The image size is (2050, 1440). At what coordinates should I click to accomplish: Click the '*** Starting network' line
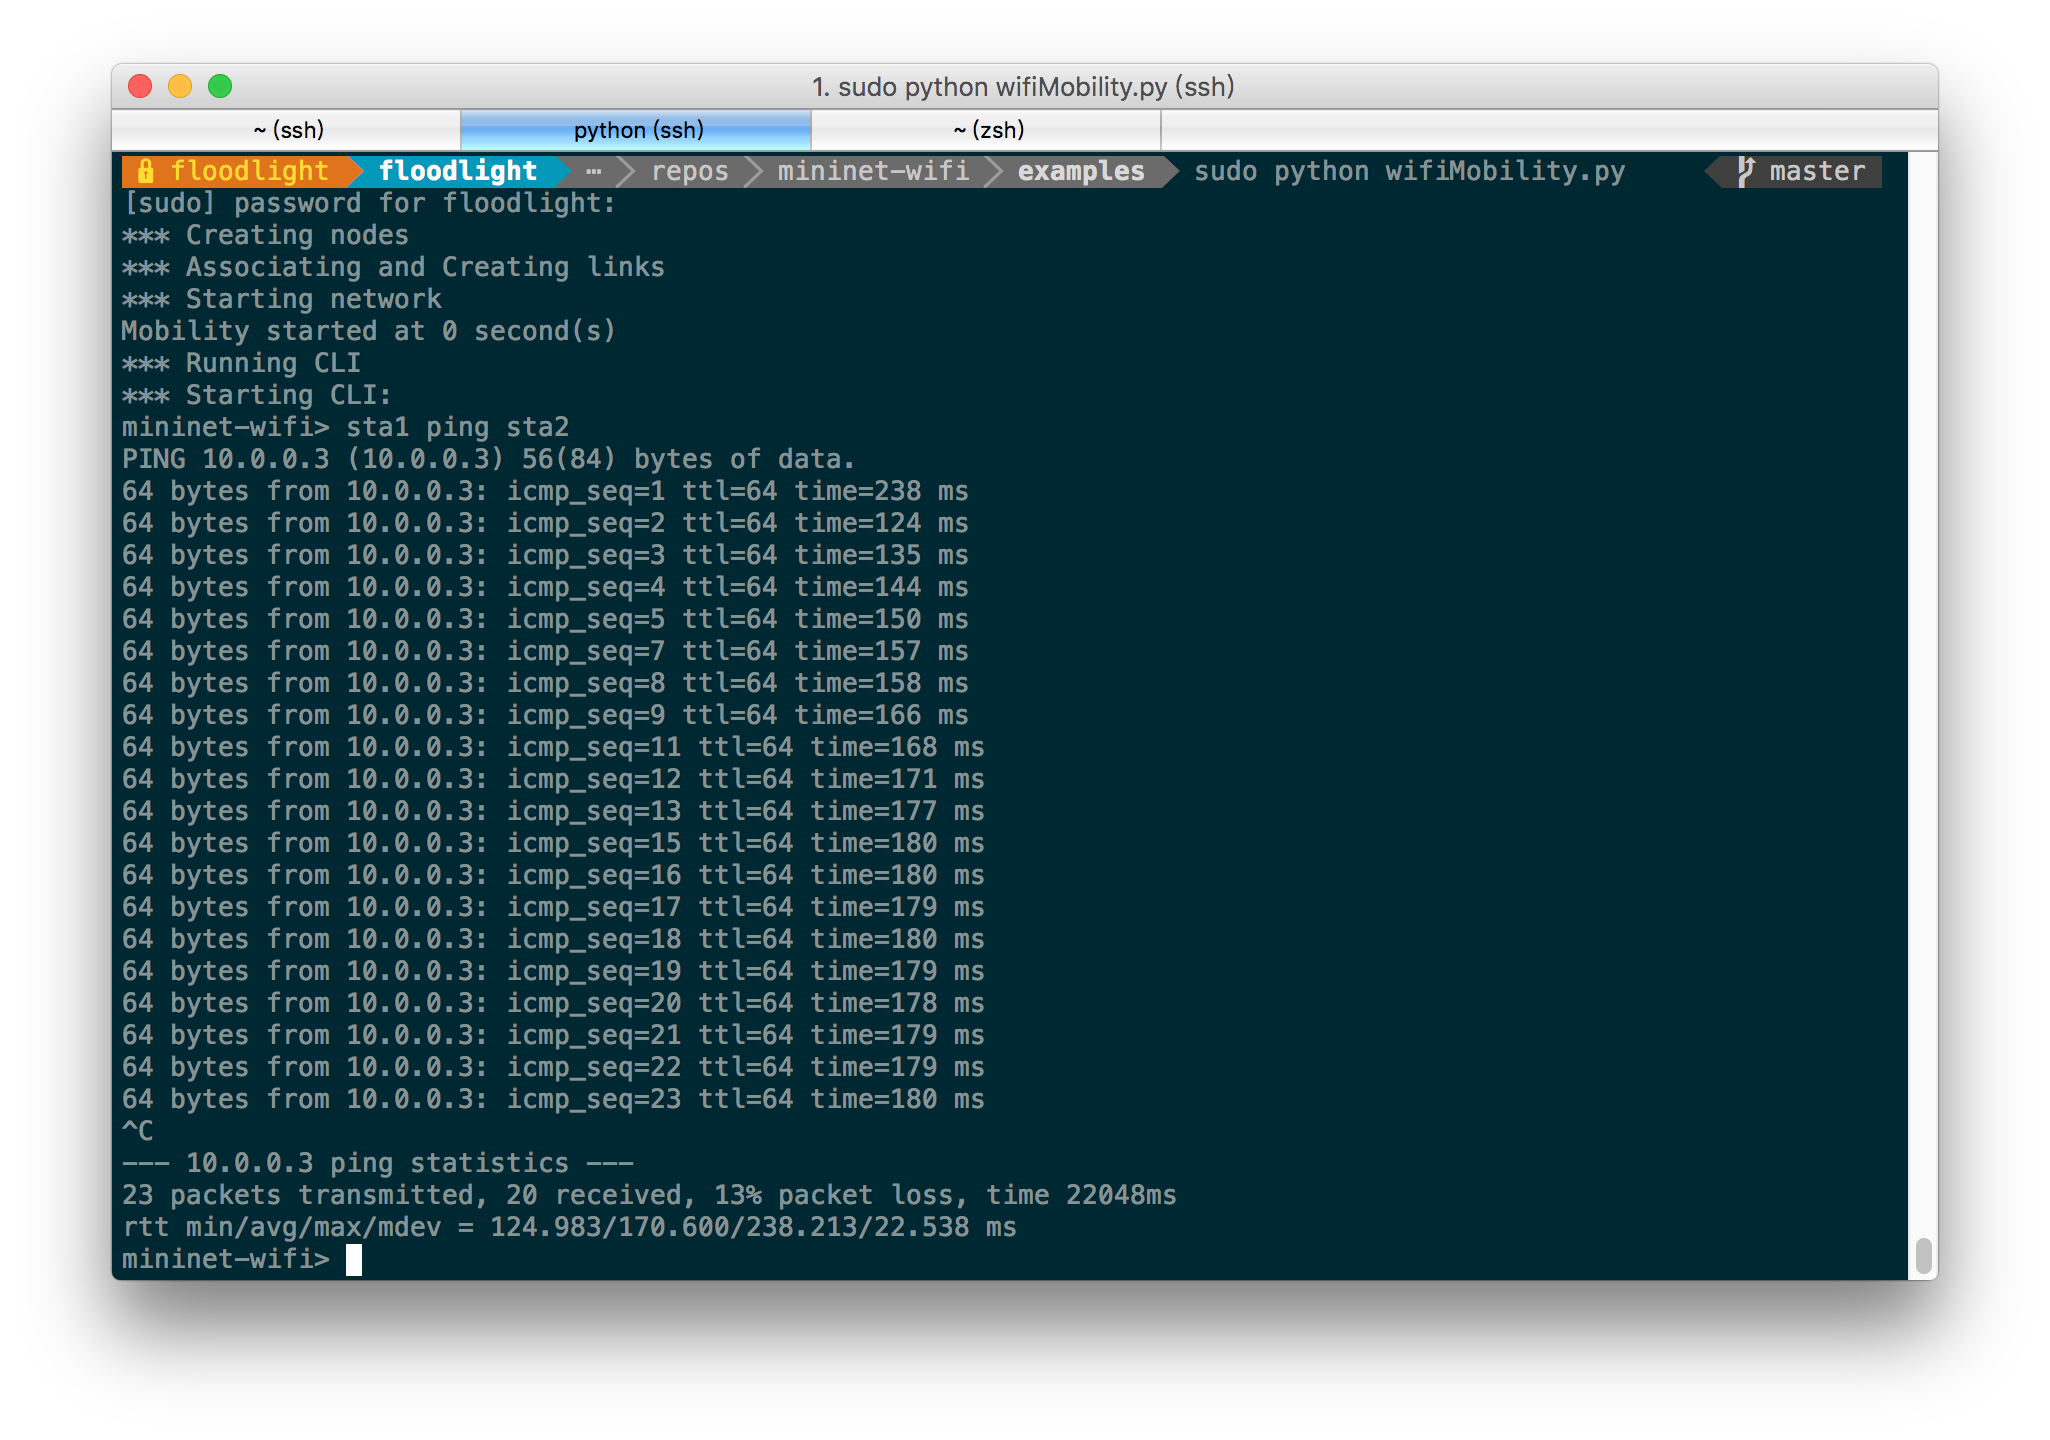[281, 299]
